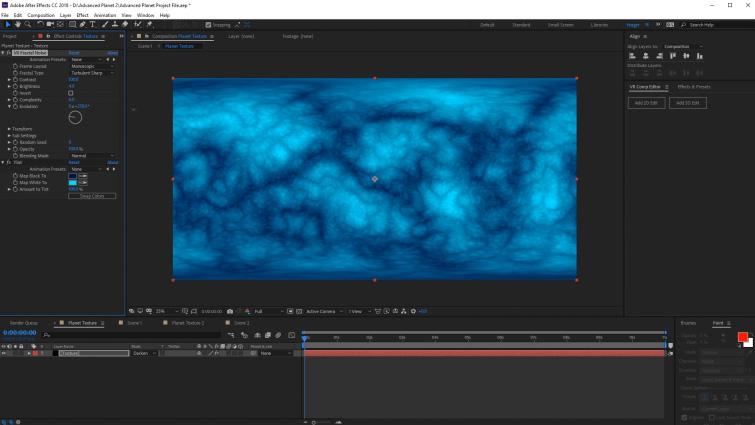Click the Map White To color swatch

(x=73, y=182)
